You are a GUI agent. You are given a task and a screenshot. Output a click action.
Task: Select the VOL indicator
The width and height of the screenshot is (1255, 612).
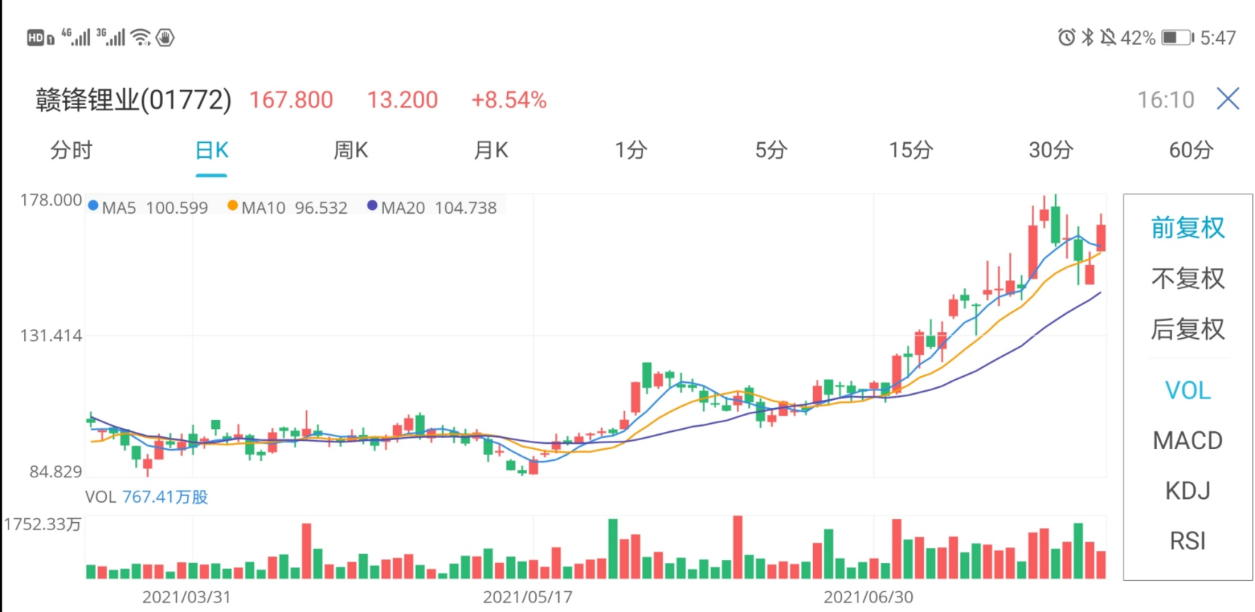[x=1188, y=390]
